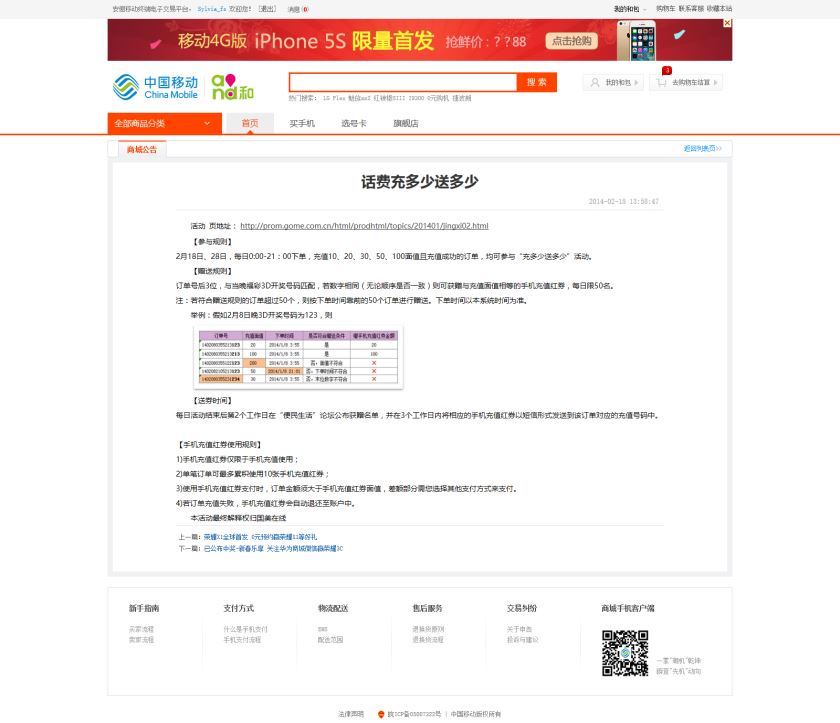Click 联系客服 in the top bar

pyautogui.click(x=691, y=9)
